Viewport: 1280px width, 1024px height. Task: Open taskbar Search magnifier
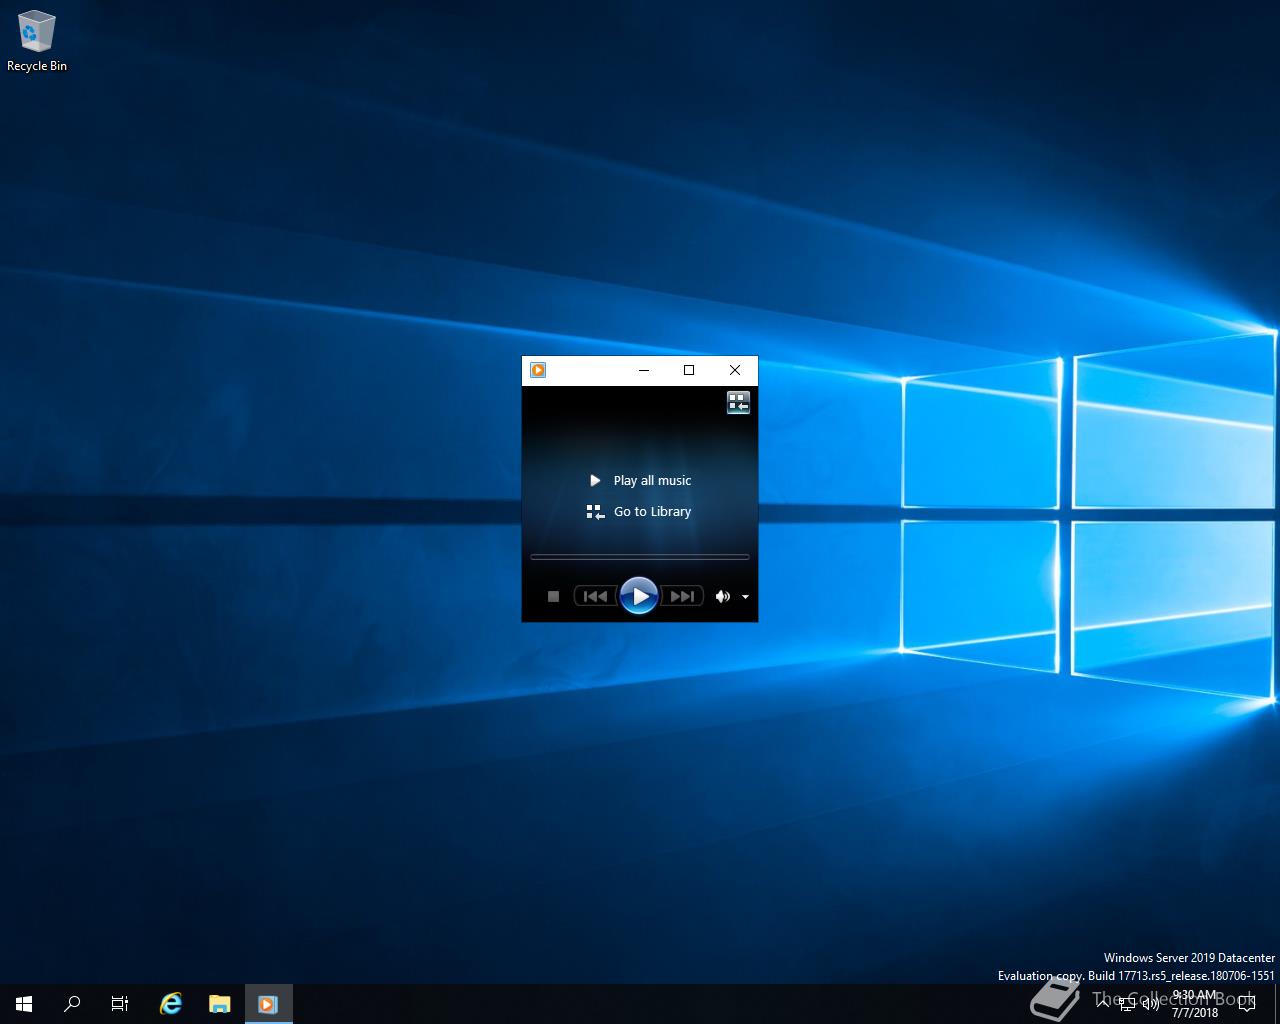[72, 1004]
